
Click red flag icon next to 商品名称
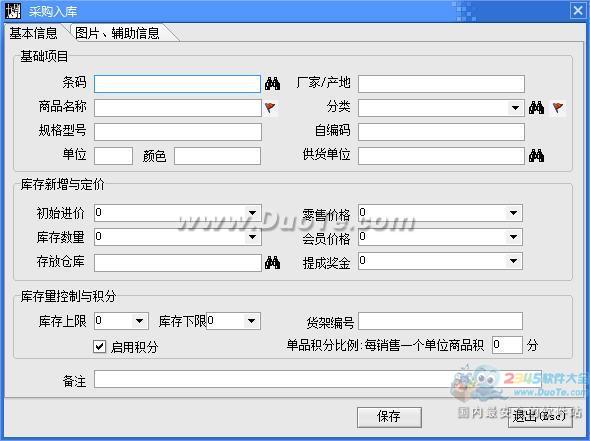[x=271, y=108]
